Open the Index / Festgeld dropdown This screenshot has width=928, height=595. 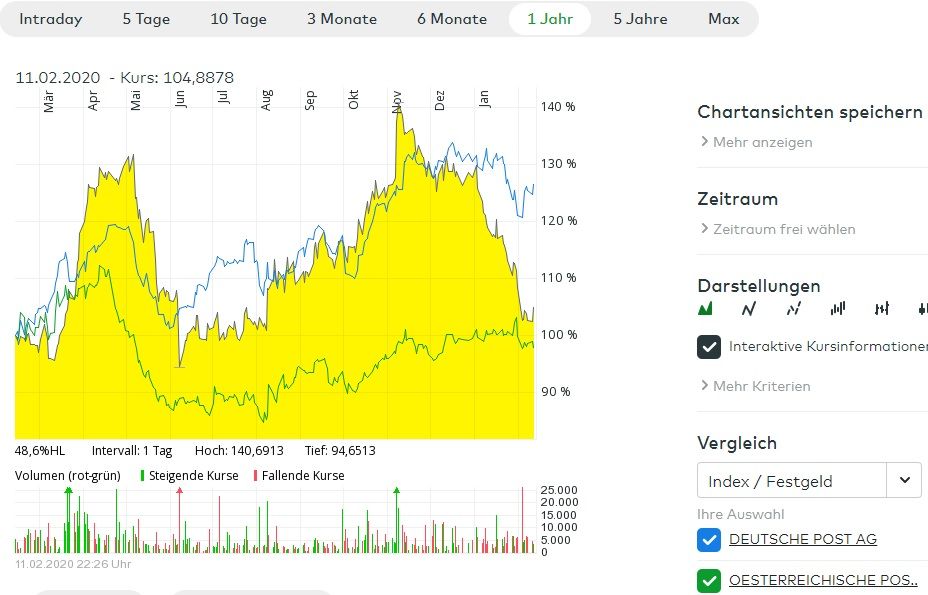tap(904, 481)
